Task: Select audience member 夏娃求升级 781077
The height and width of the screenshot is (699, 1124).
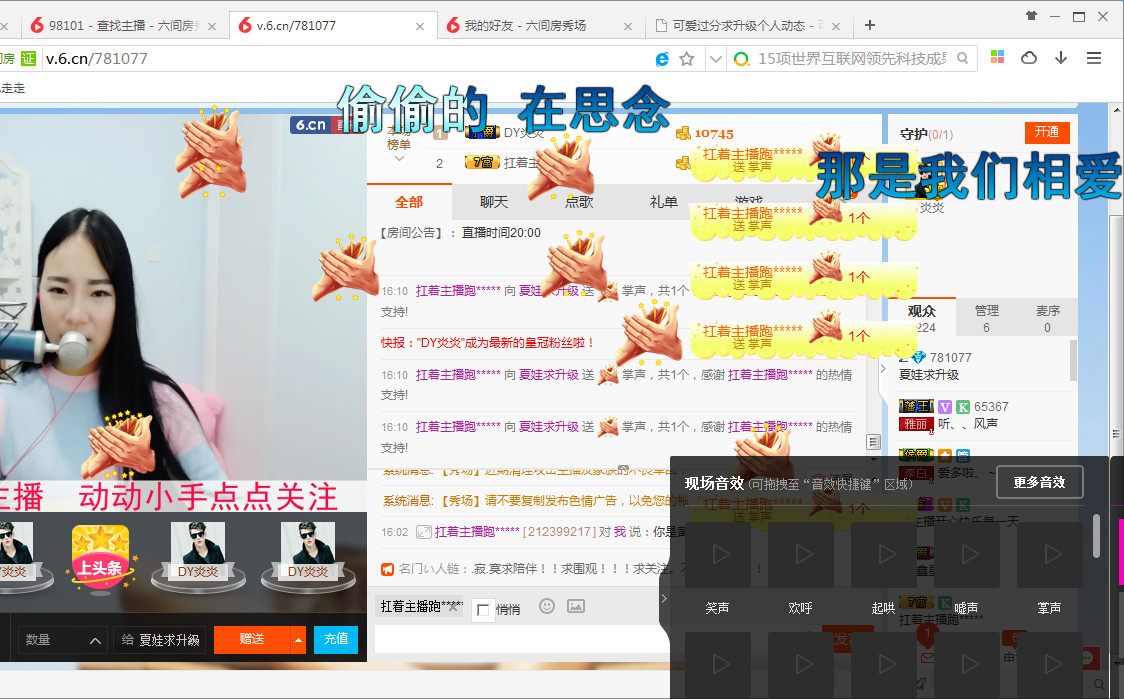Action: pyautogui.click(x=982, y=366)
